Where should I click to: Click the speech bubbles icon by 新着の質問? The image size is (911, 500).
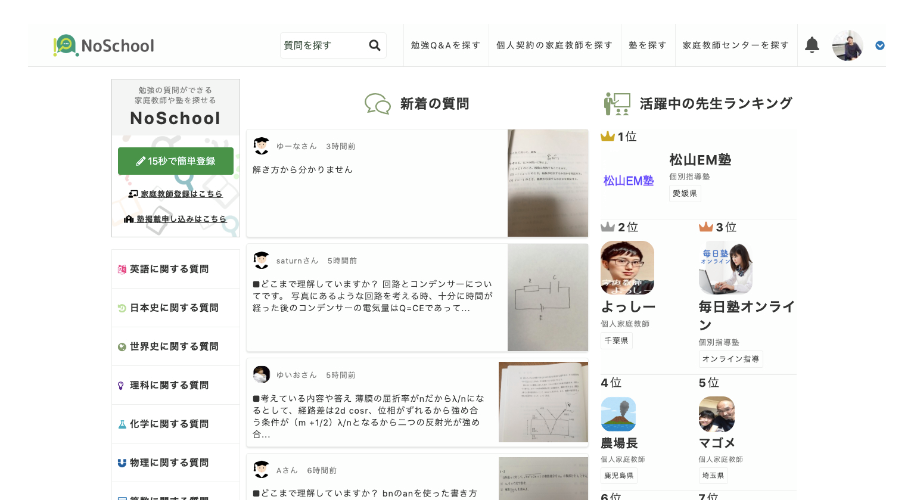[x=378, y=104]
